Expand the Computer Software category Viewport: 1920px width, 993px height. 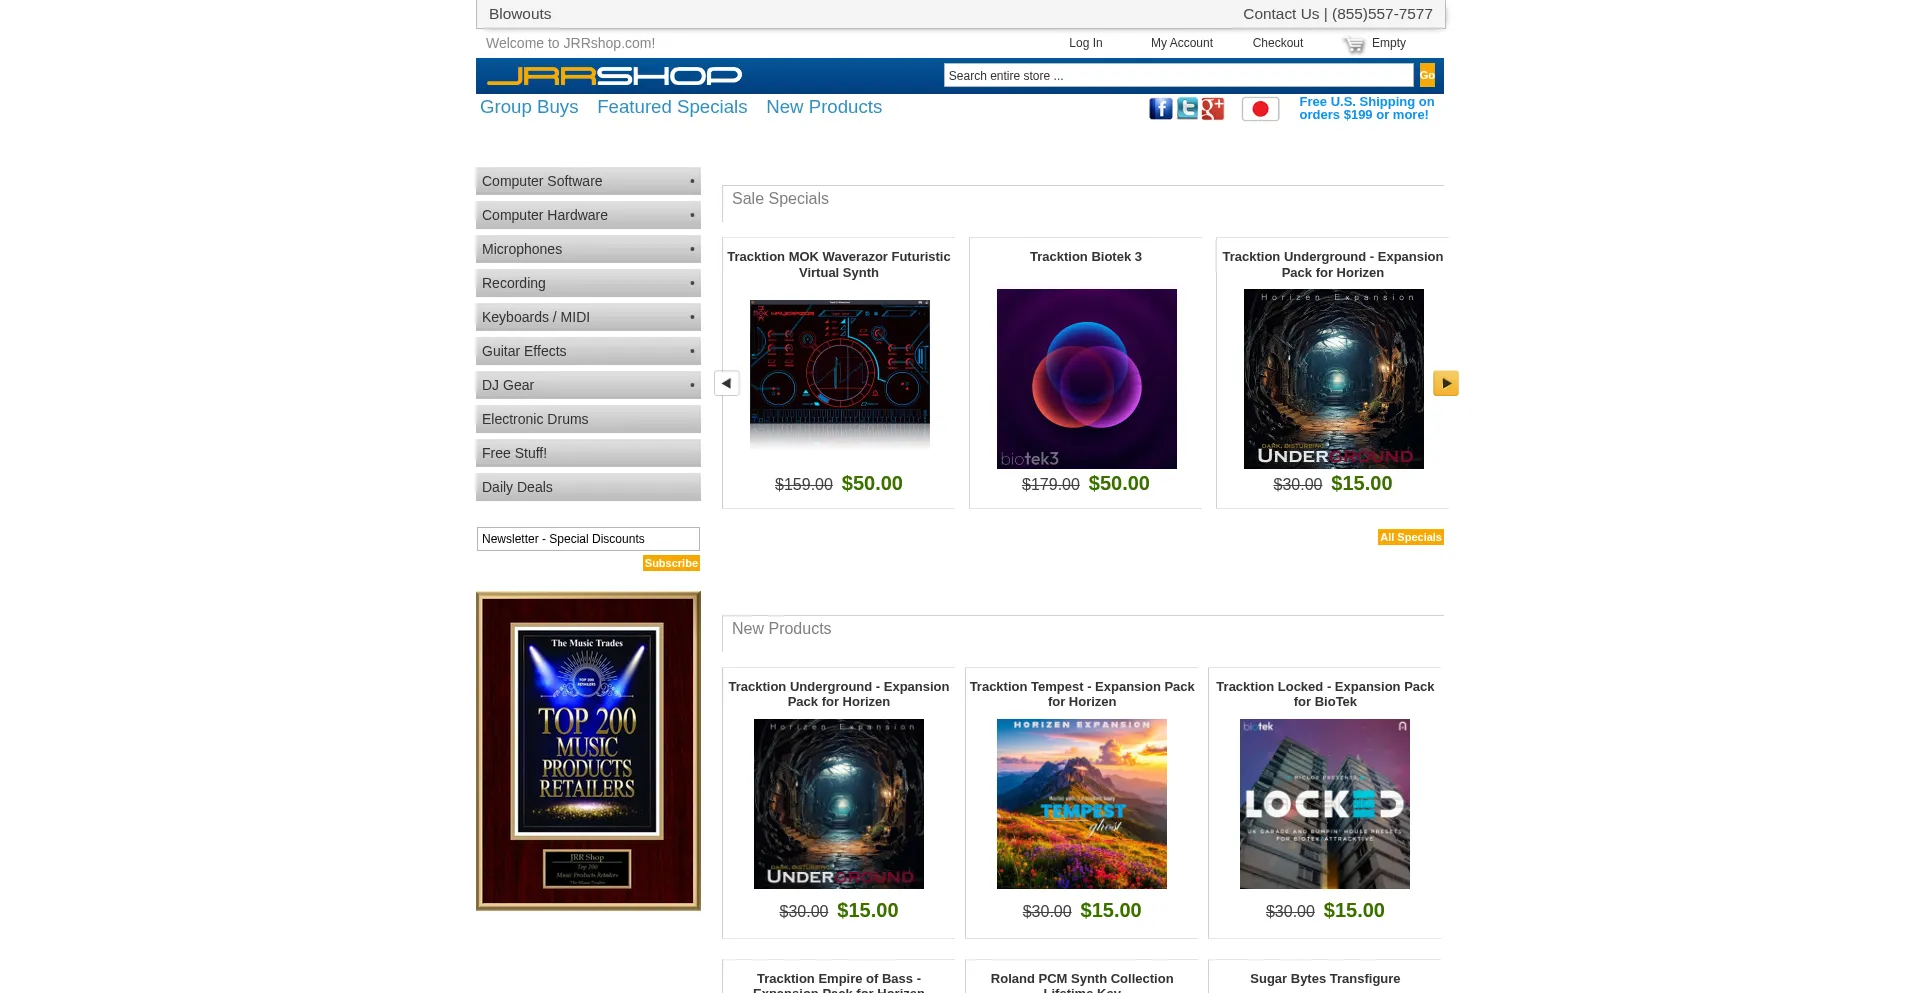[588, 181]
